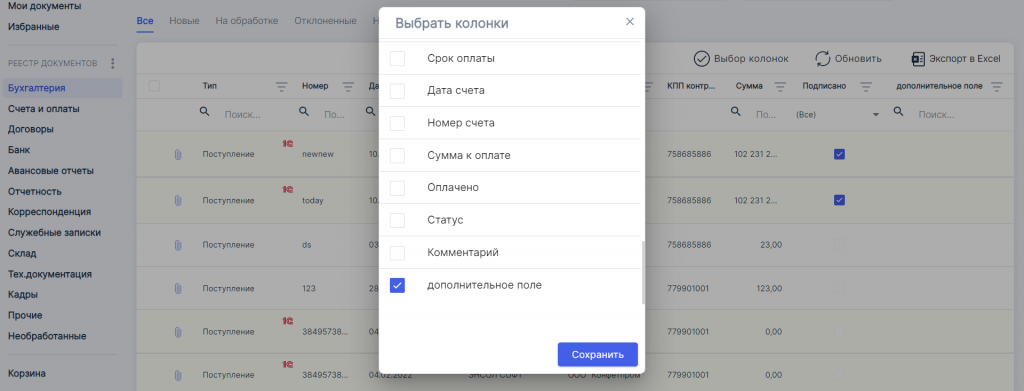
Task: Click the paperclip attachment icon in the newnew row
Action: pyautogui.click(x=178, y=155)
